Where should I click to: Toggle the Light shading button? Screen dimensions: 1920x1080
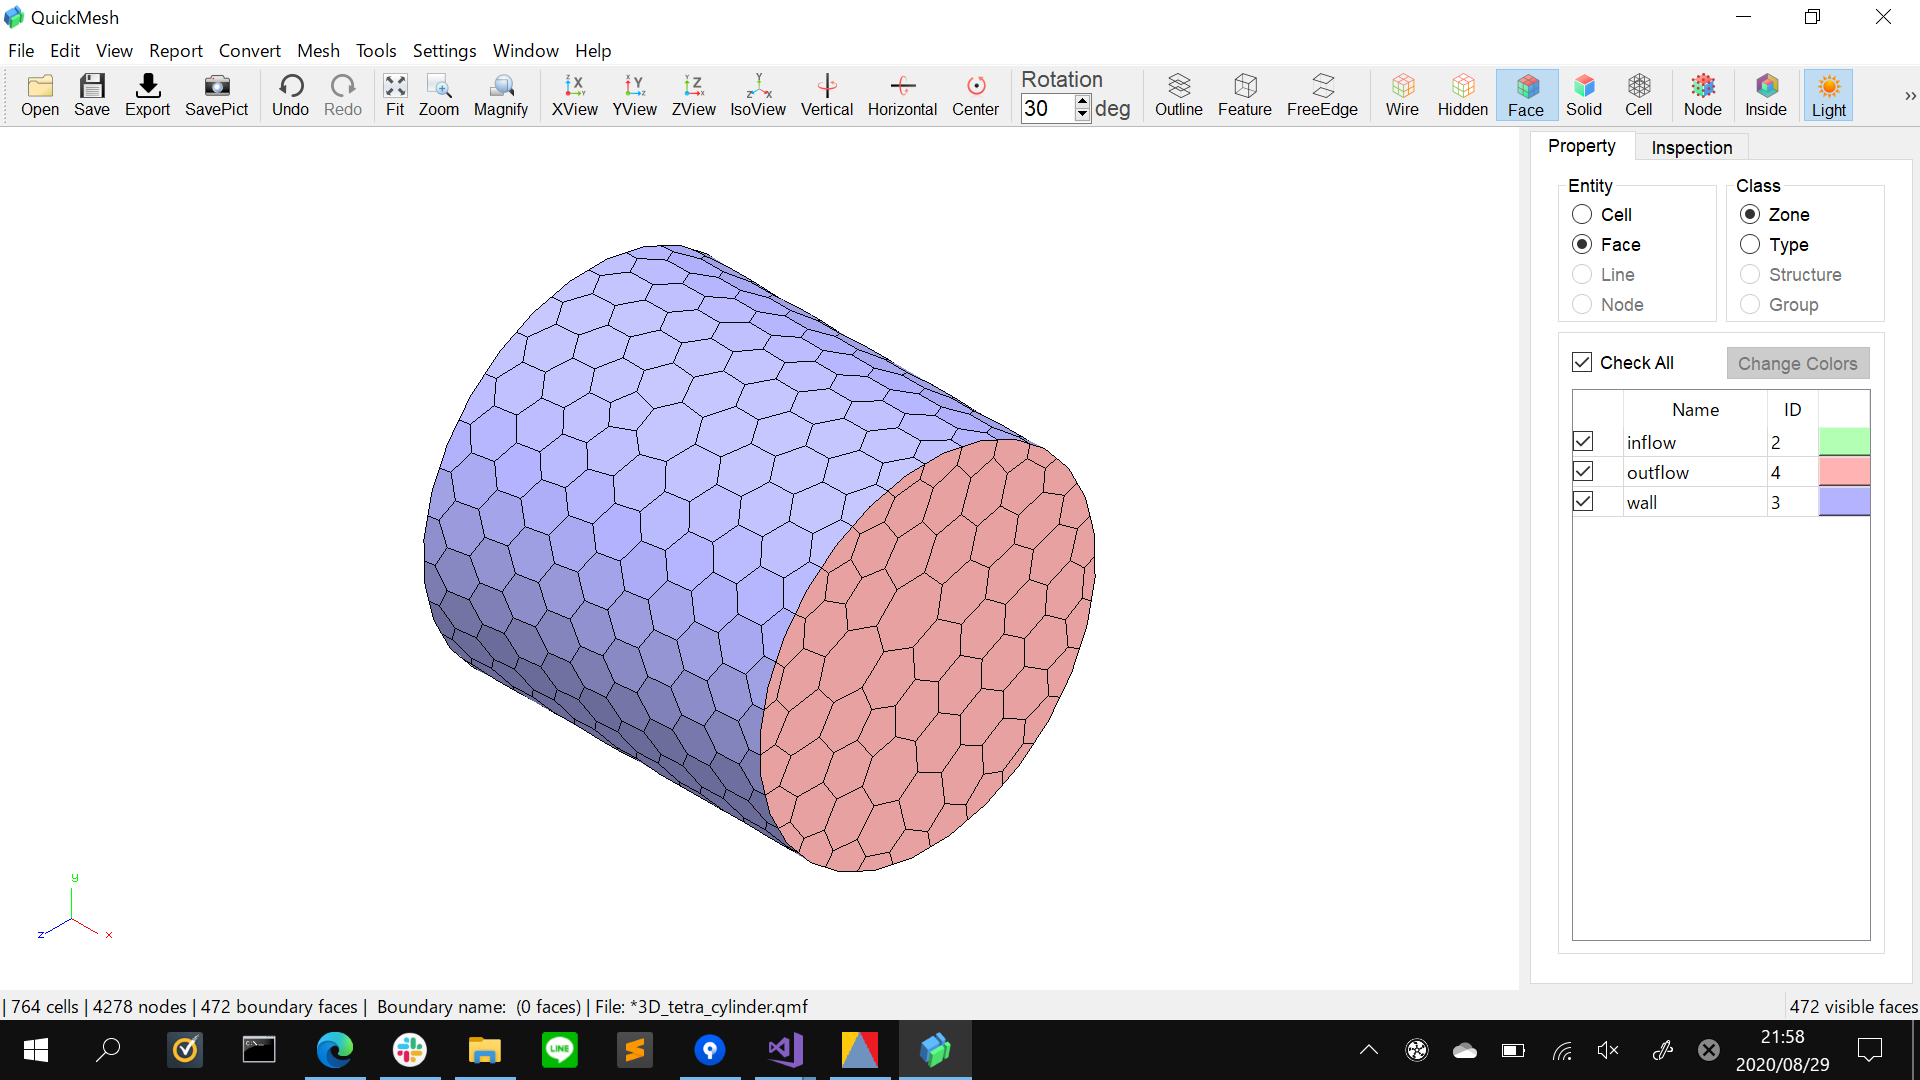1829,95
